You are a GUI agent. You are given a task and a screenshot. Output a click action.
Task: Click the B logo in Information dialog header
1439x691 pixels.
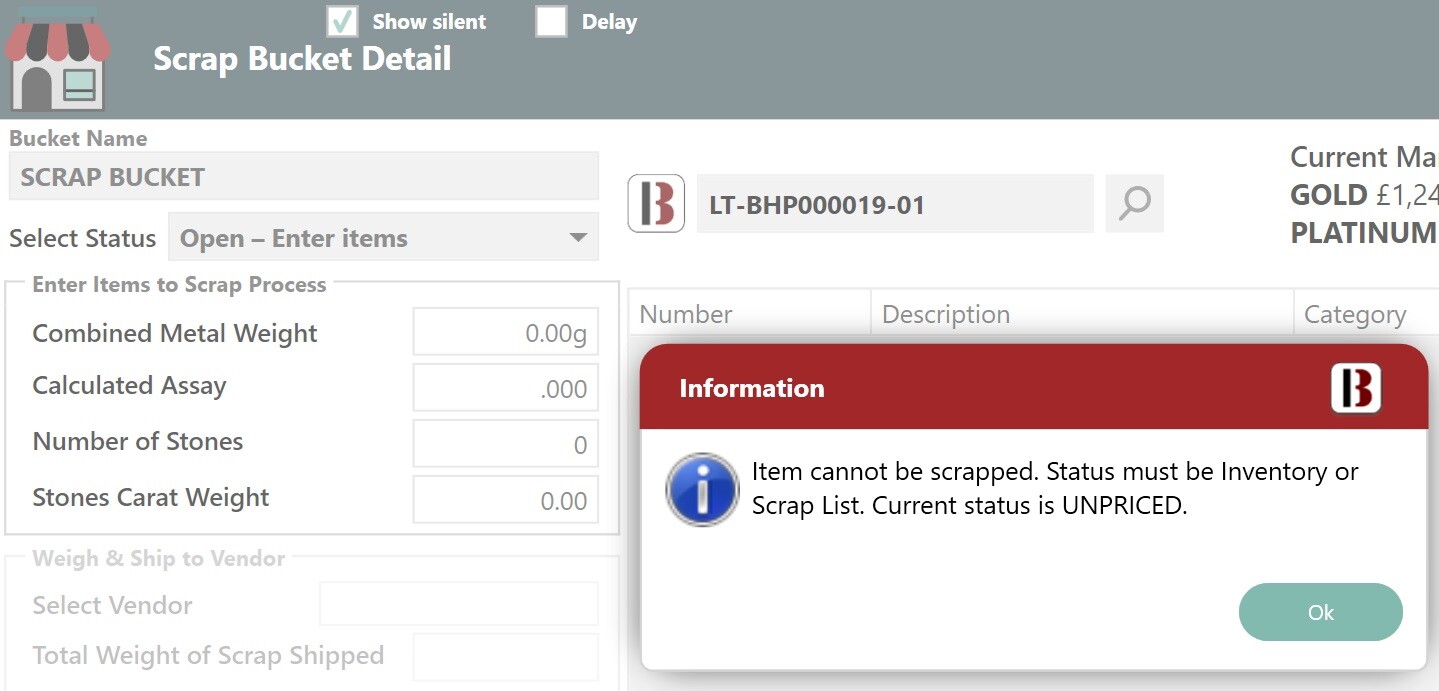tap(1355, 388)
